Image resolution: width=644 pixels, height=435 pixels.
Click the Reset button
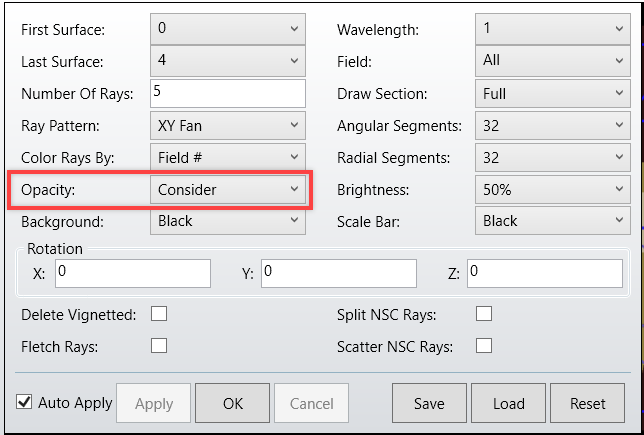coord(588,404)
